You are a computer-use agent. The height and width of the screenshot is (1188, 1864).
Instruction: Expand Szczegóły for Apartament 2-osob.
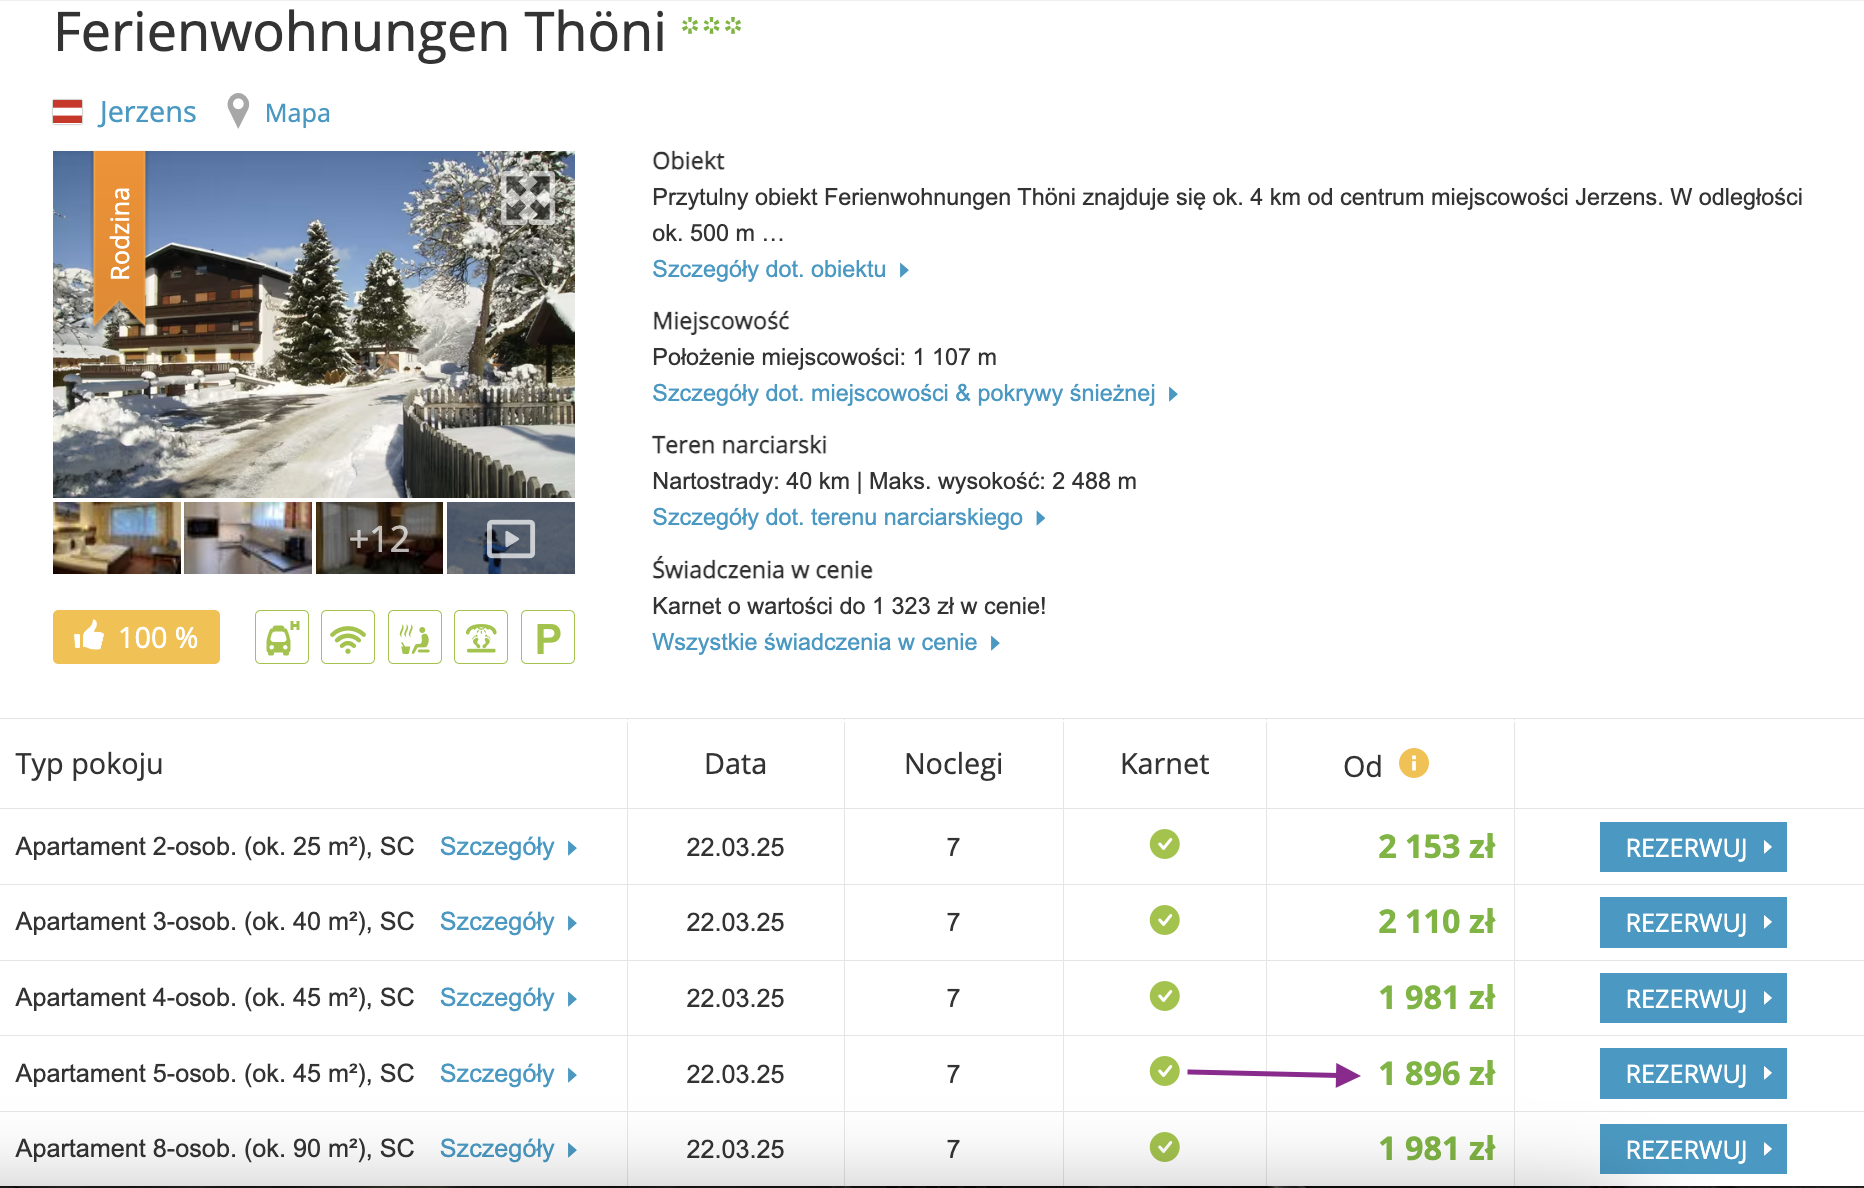[x=508, y=847]
